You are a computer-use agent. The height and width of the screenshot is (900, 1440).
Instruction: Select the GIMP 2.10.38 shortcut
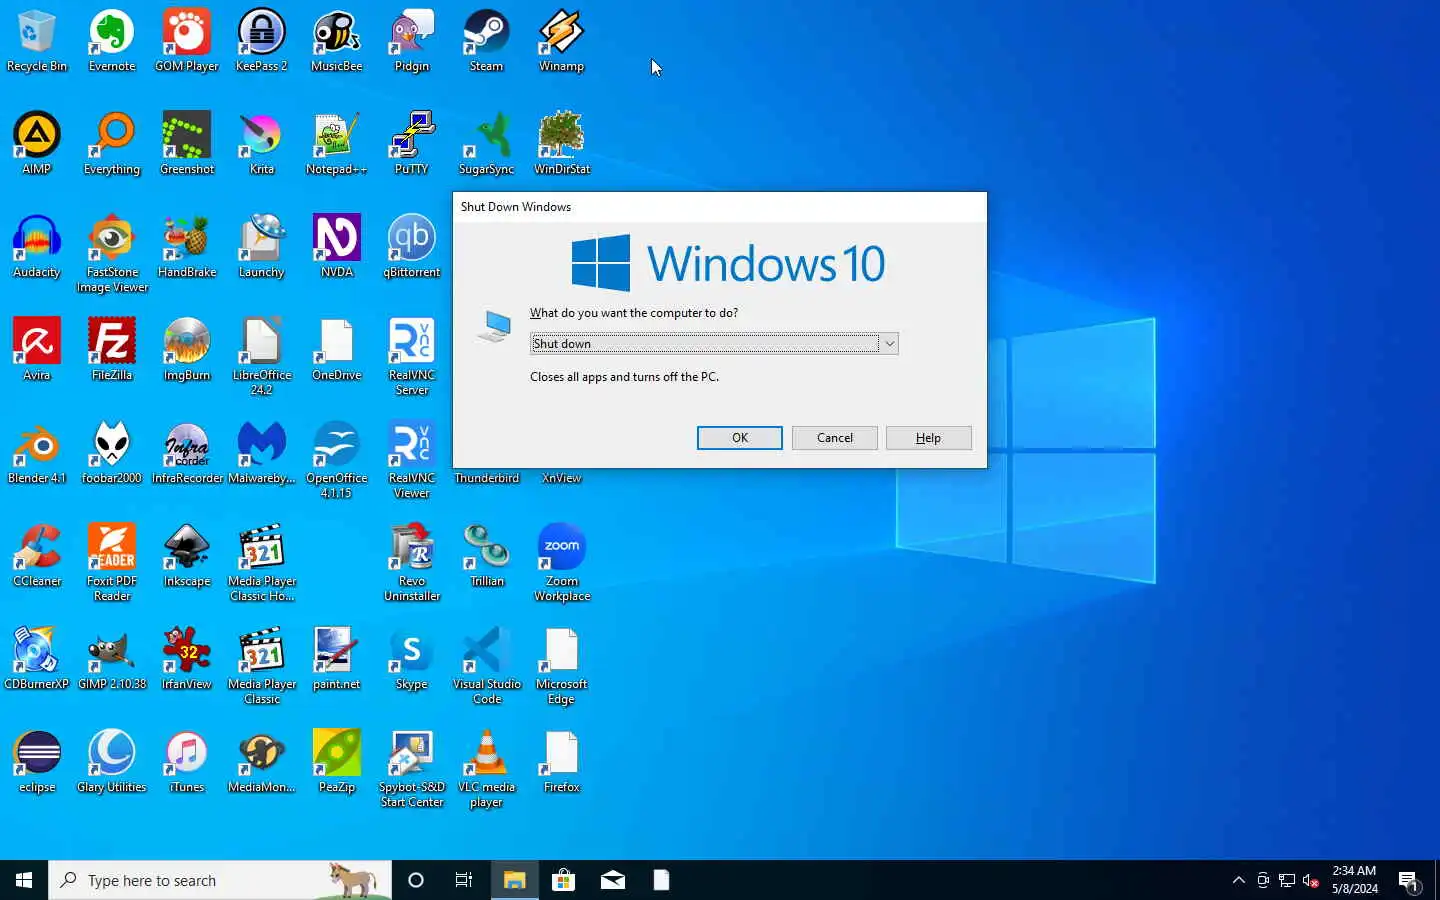112,659
